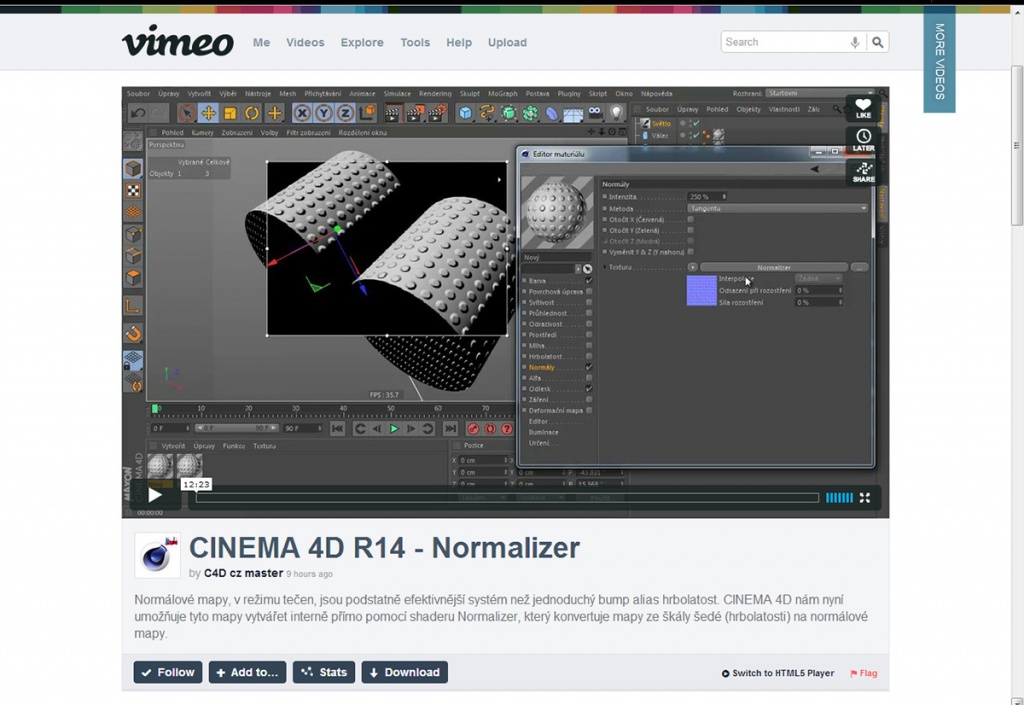
Task: Select the Scale tool in Cinema 4D
Action: click(x=230, y=113)
